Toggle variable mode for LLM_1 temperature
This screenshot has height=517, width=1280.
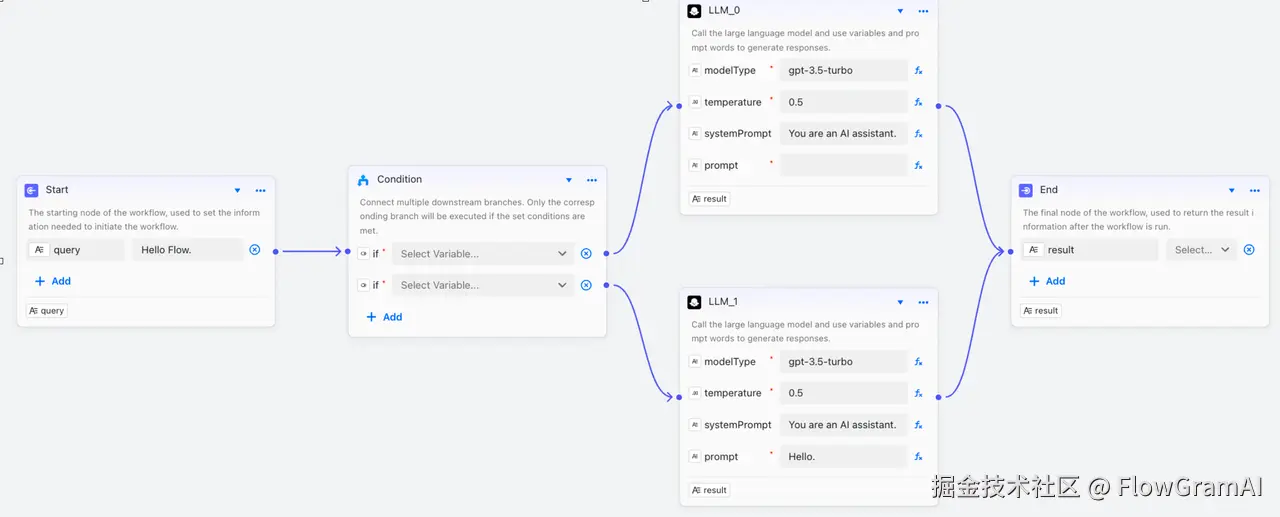coord(918,394)
